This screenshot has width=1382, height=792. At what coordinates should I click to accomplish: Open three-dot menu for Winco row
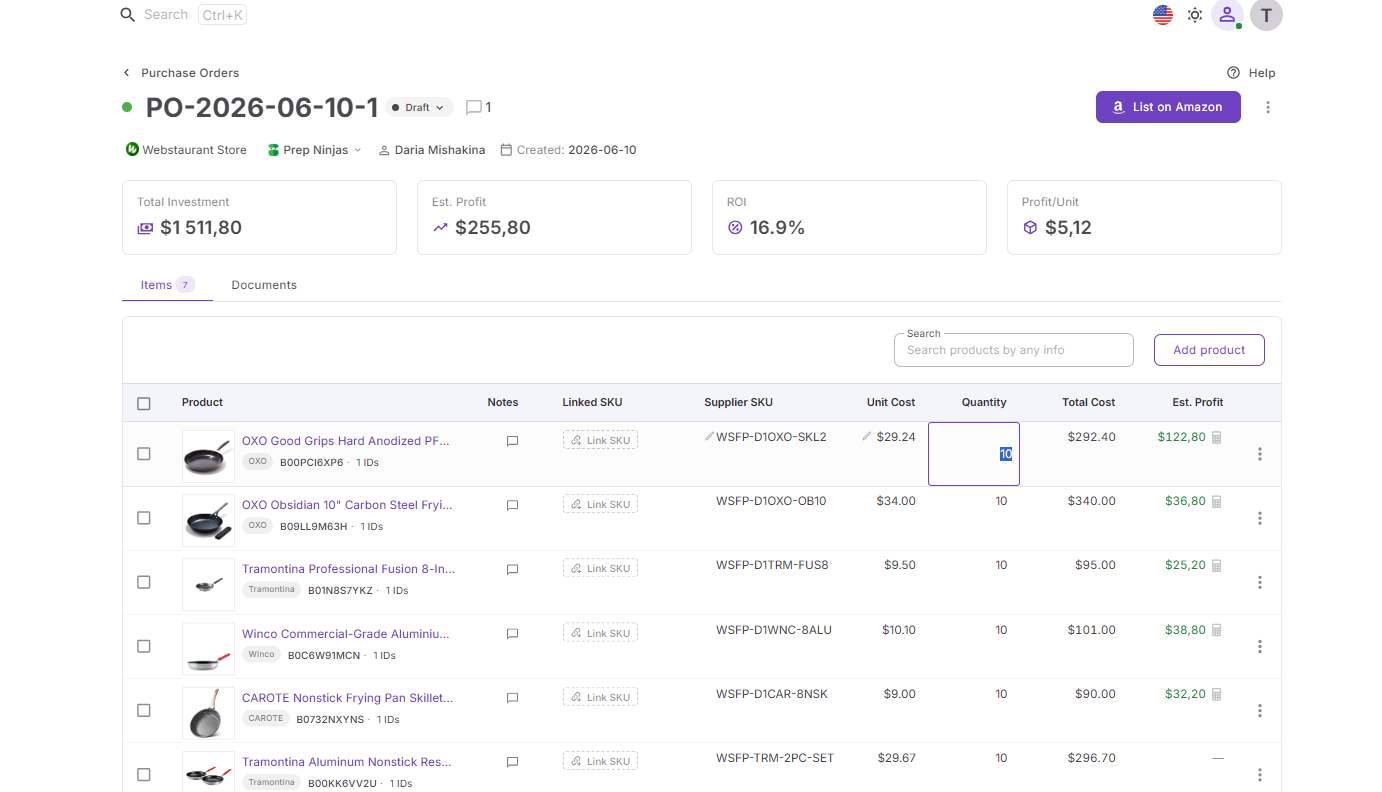[x=1260, y=646]
